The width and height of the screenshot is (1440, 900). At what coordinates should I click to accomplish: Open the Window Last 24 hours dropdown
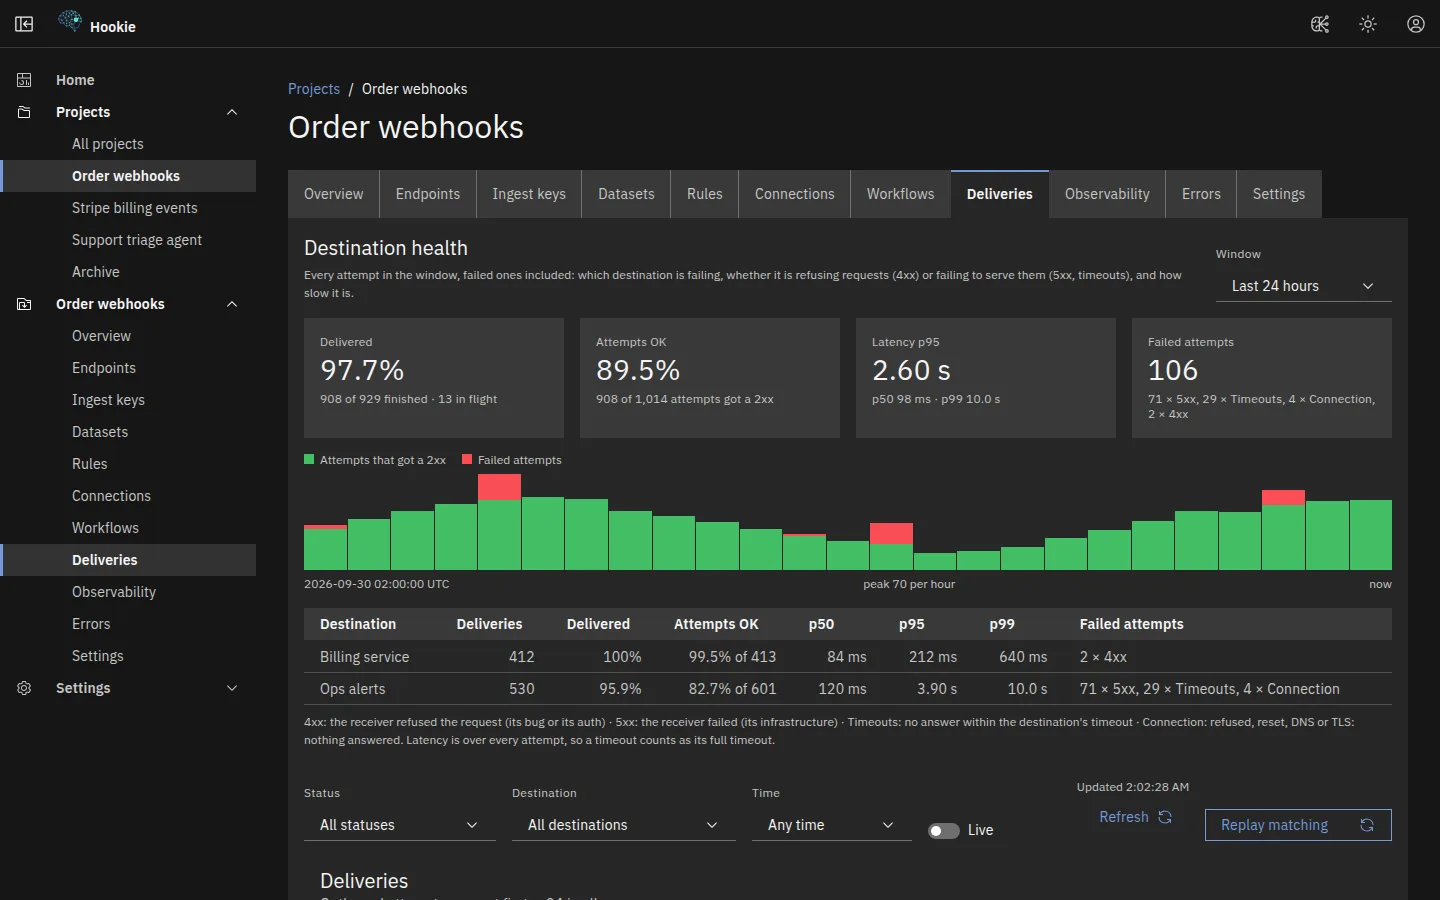pyautogui.click(x=1304, y=286)
